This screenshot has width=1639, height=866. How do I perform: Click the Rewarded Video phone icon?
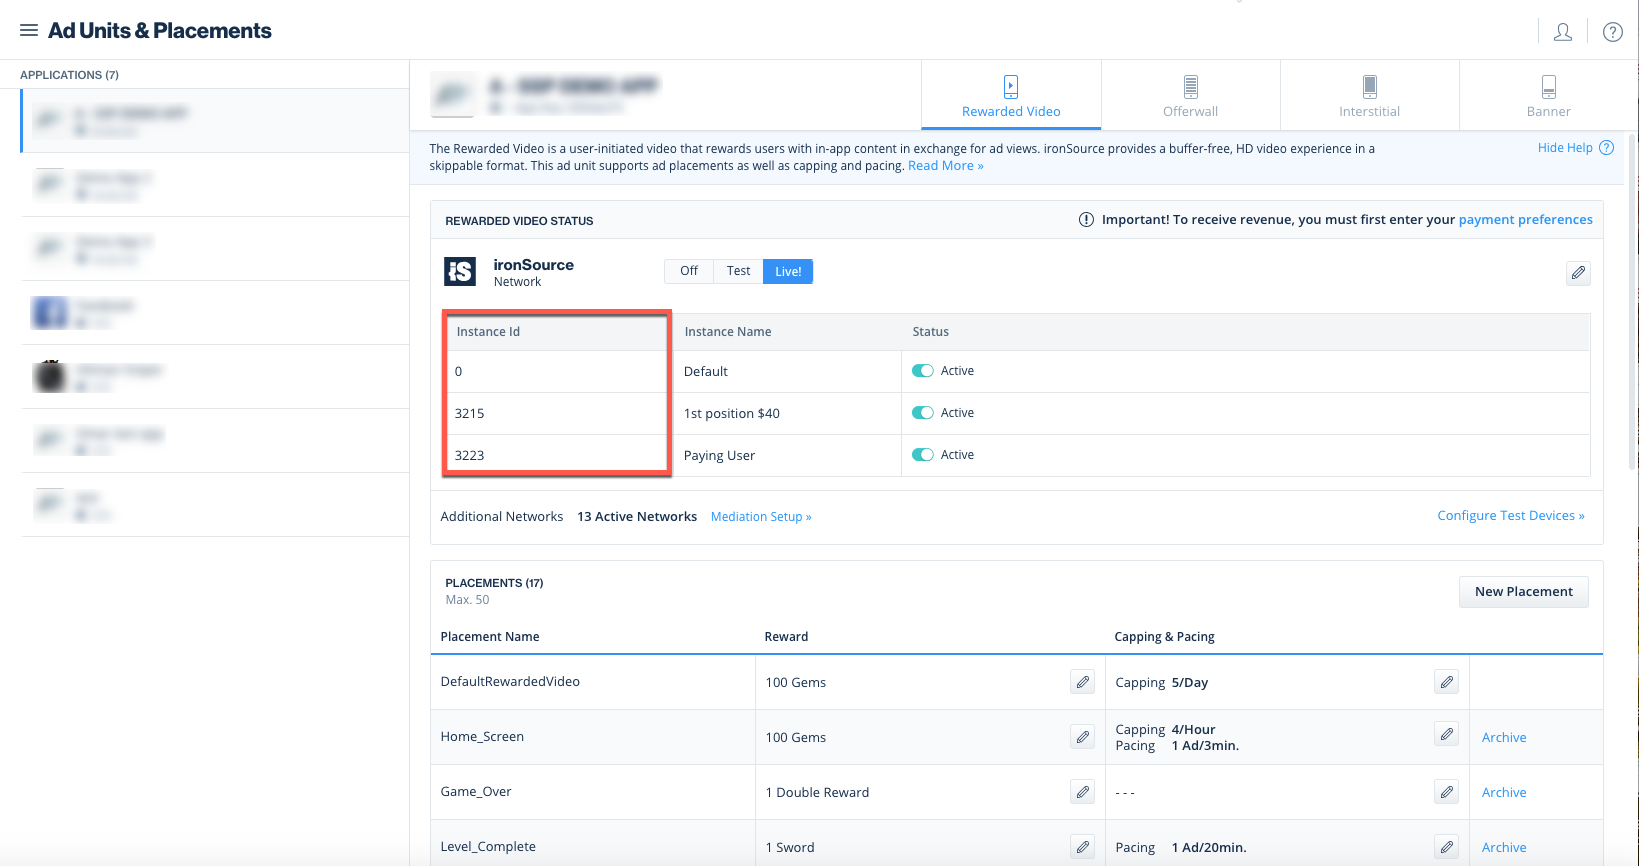click(1011, 86)
